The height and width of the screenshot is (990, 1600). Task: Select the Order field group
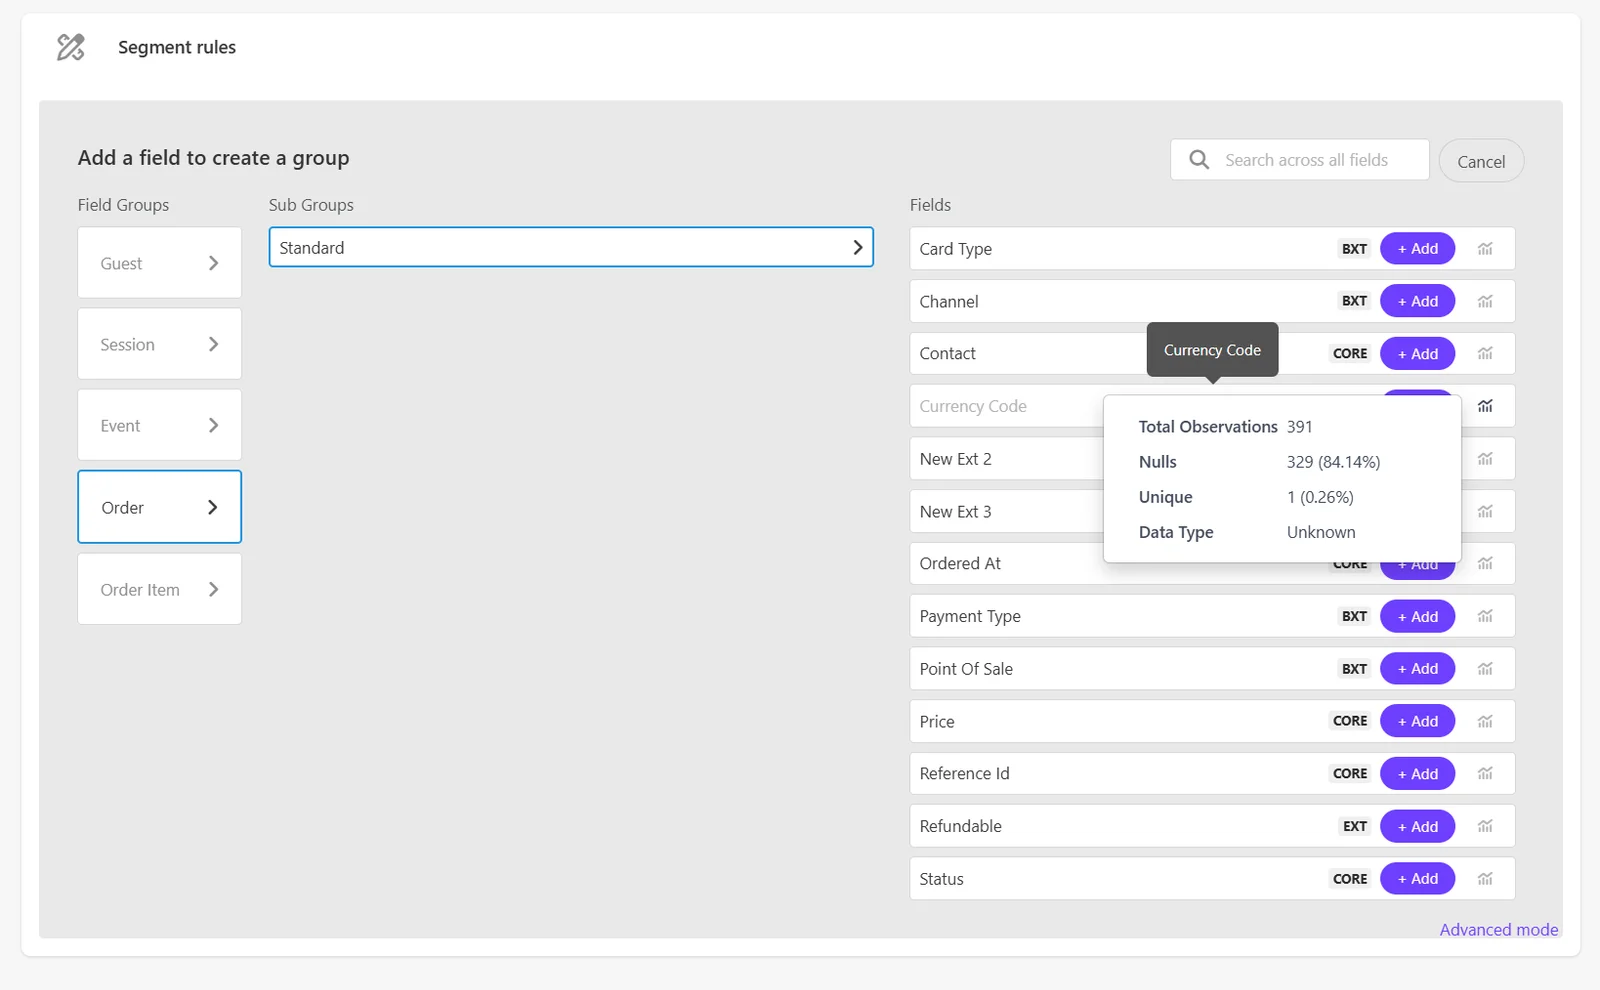(x=160, y=507)
